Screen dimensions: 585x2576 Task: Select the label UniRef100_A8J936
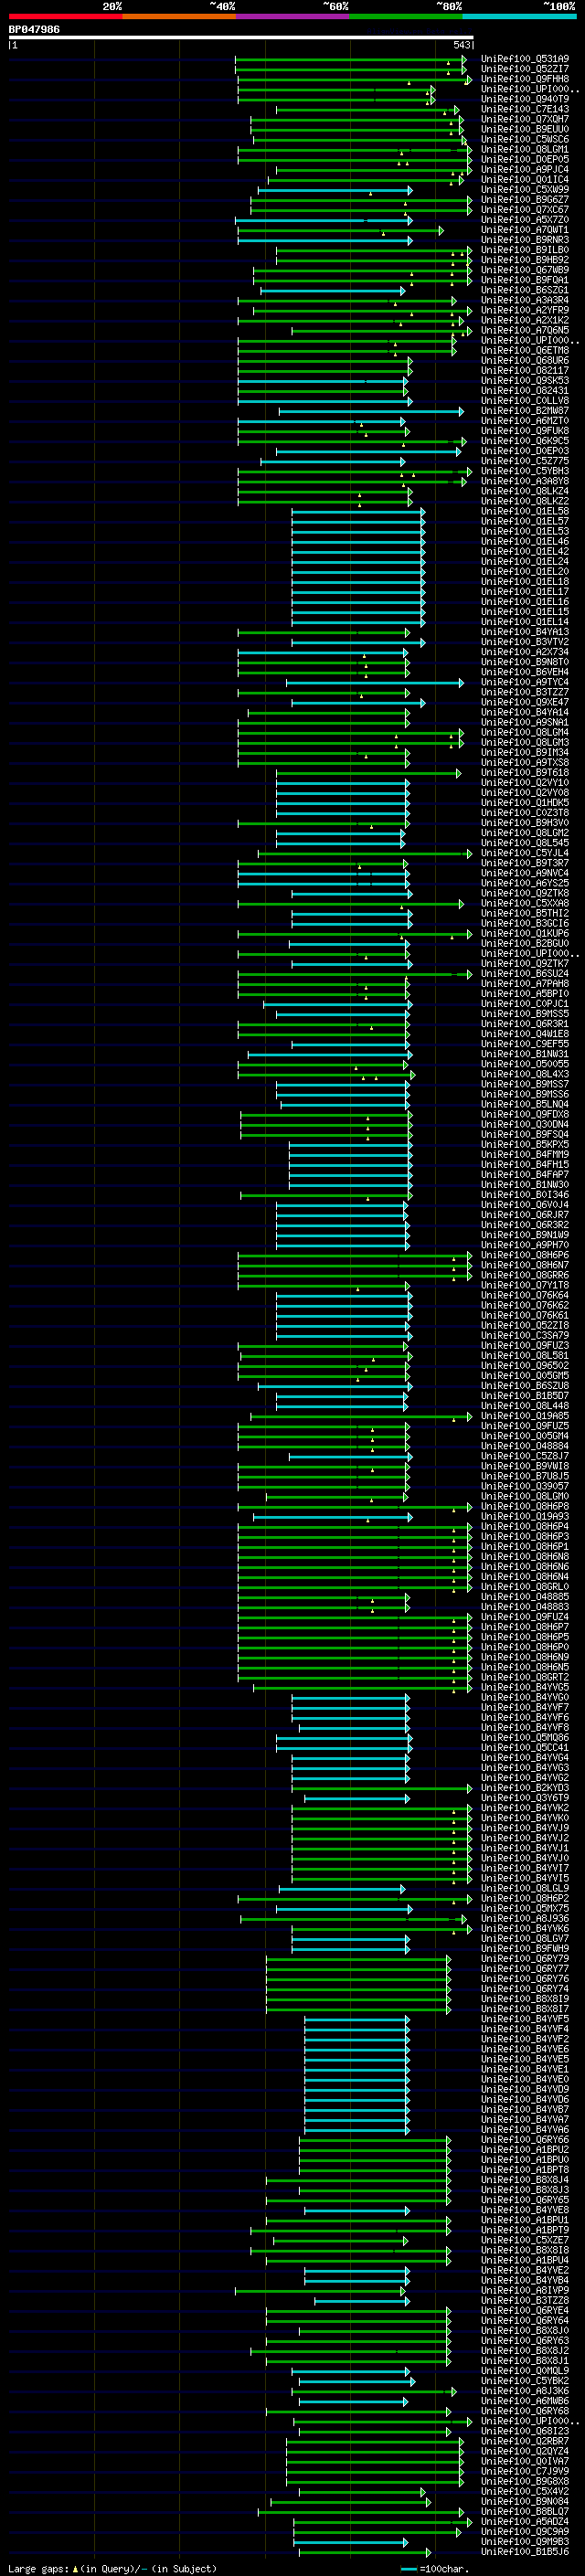[525, 1918]
